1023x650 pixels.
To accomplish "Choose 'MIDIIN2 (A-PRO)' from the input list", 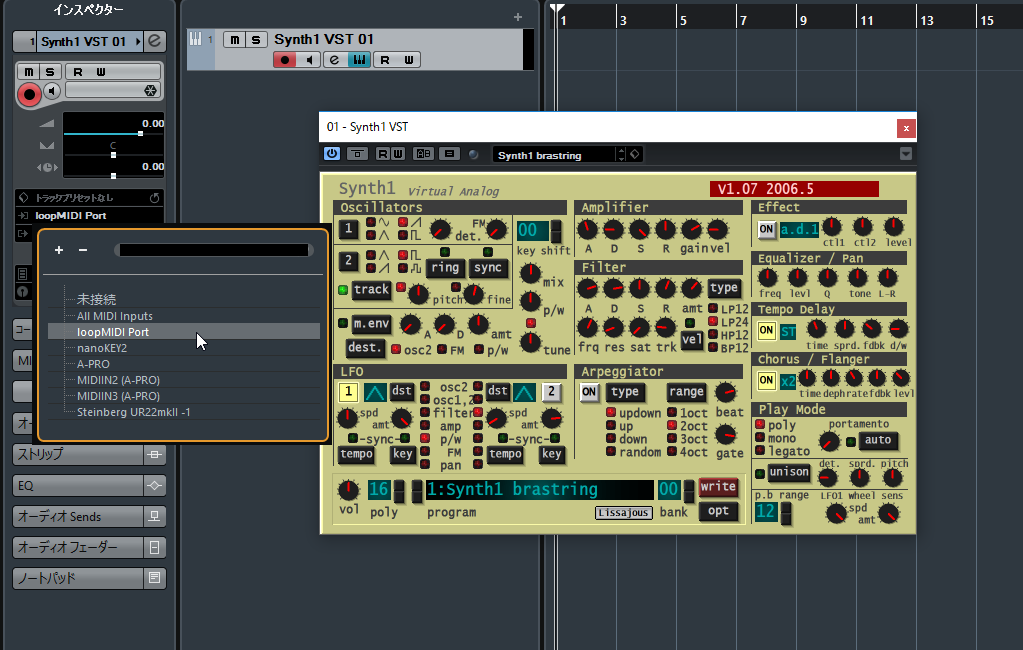I will (x=118, y=380).
